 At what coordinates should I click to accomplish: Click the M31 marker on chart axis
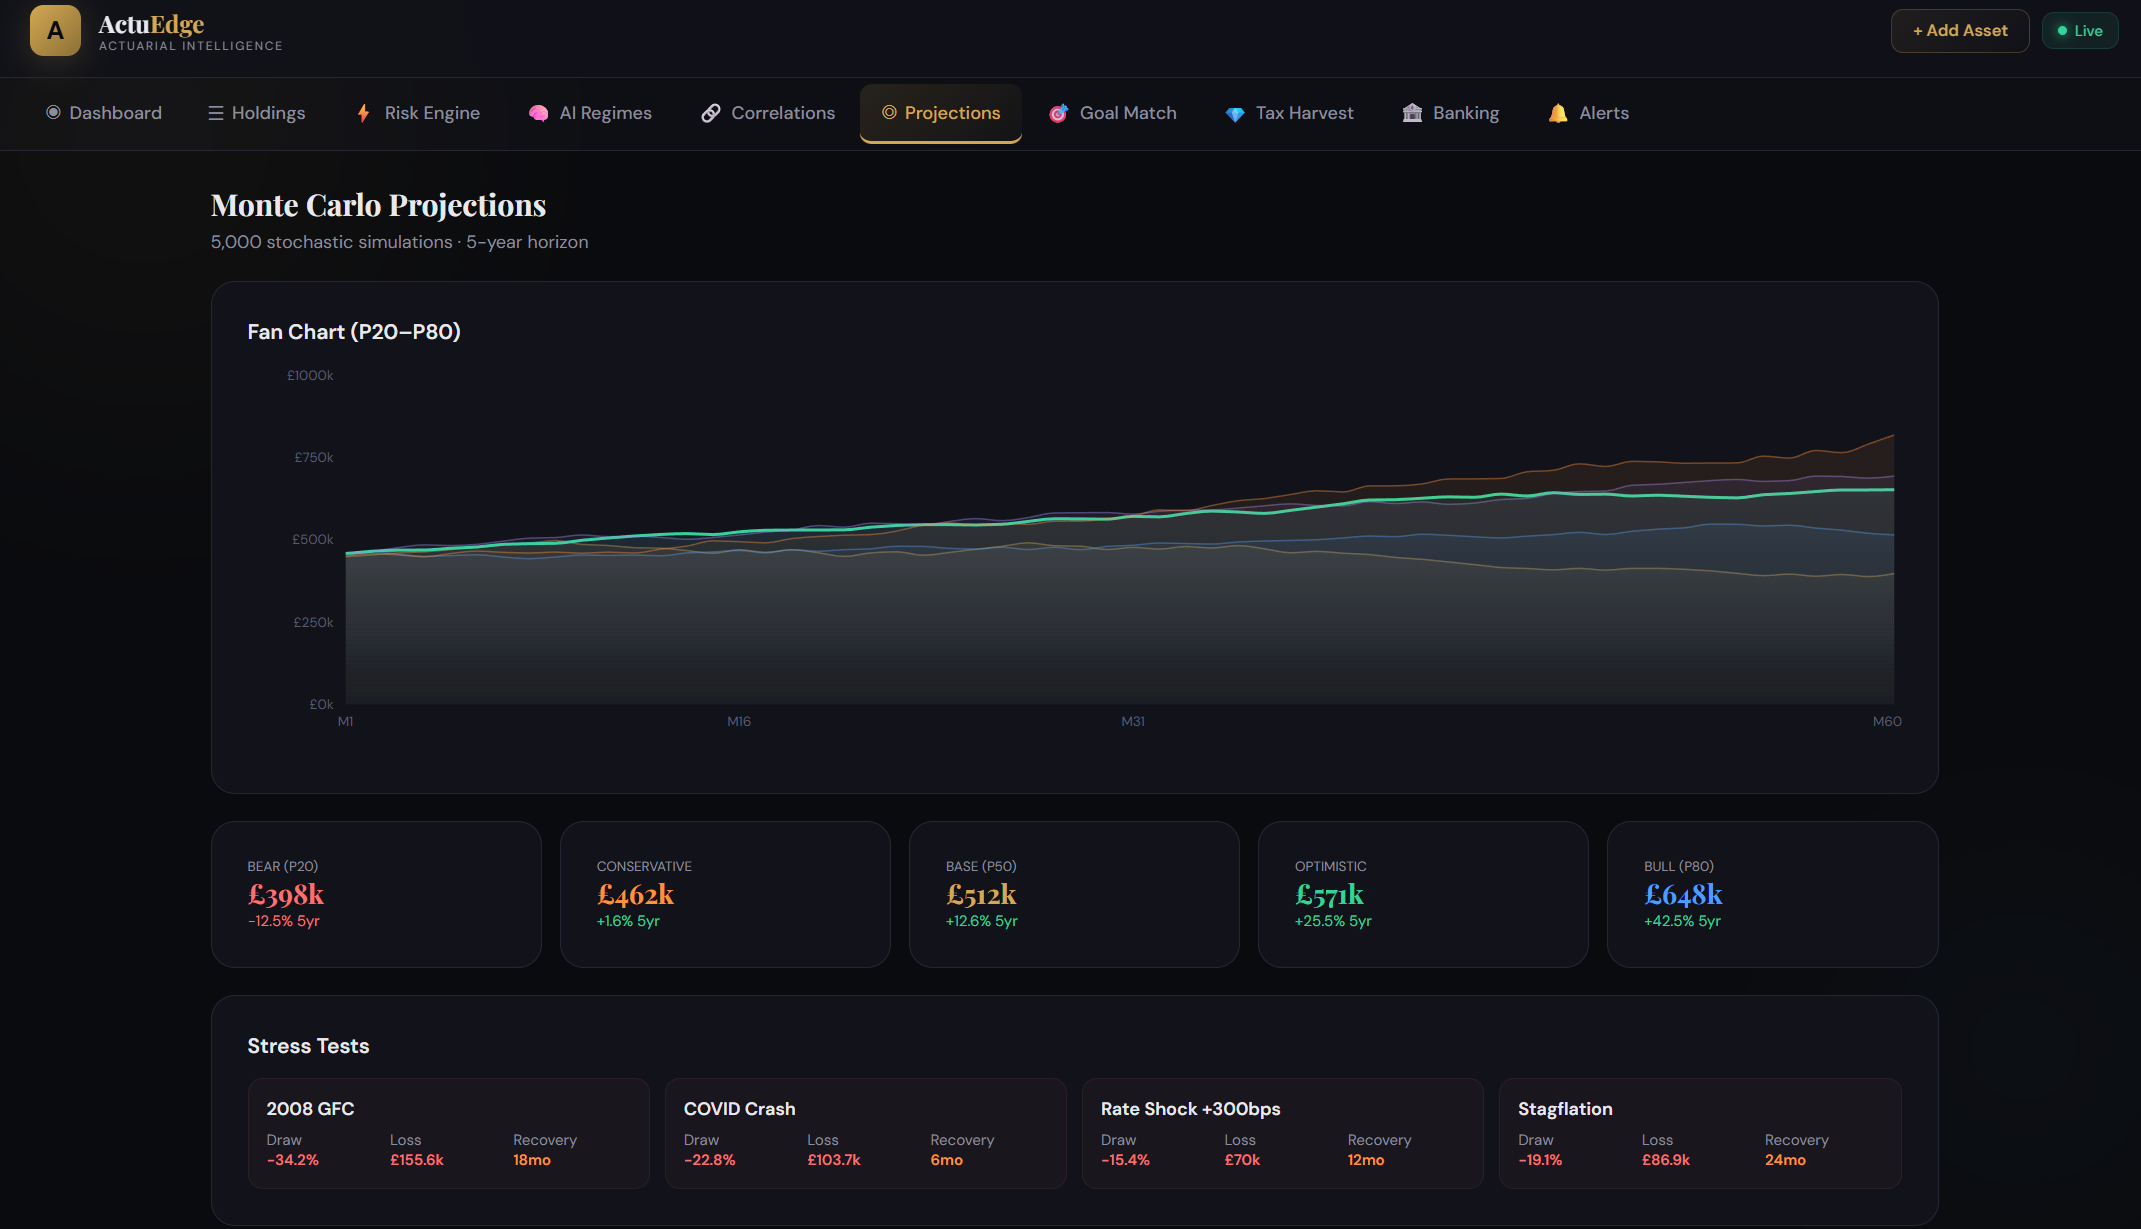[x=1132, y=721]
